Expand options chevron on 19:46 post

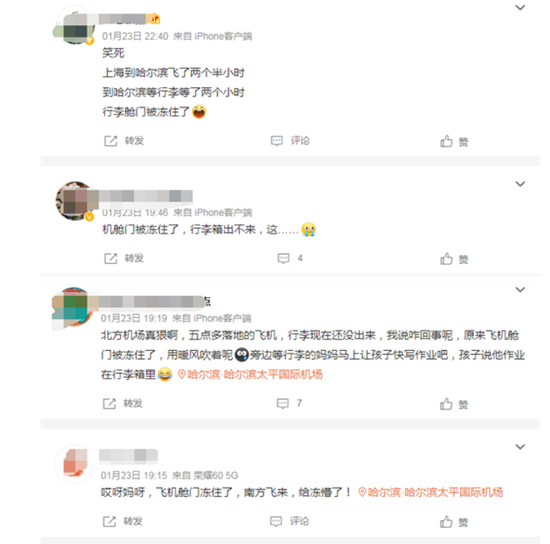[x=520, y=184]
